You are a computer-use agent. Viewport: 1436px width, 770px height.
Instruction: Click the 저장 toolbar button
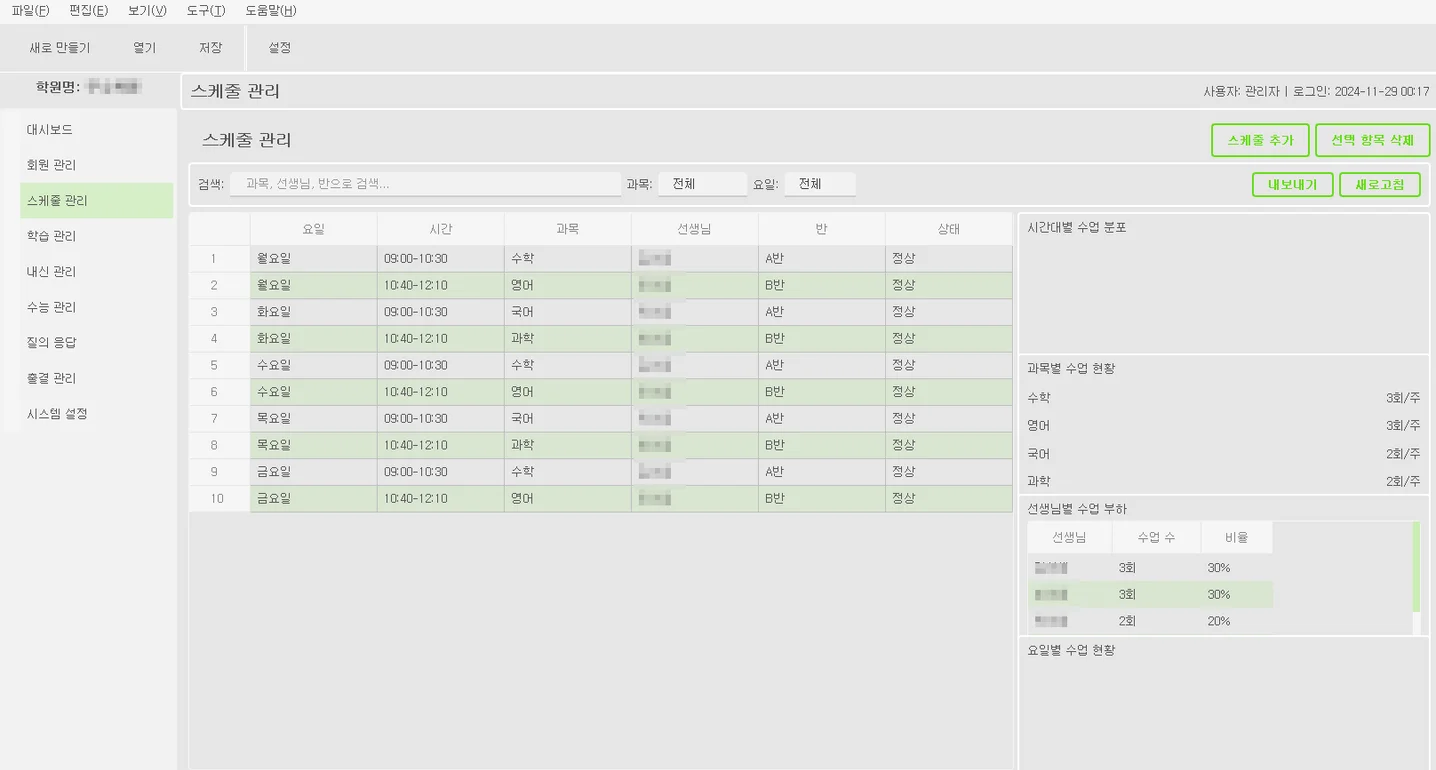(210, 47)
